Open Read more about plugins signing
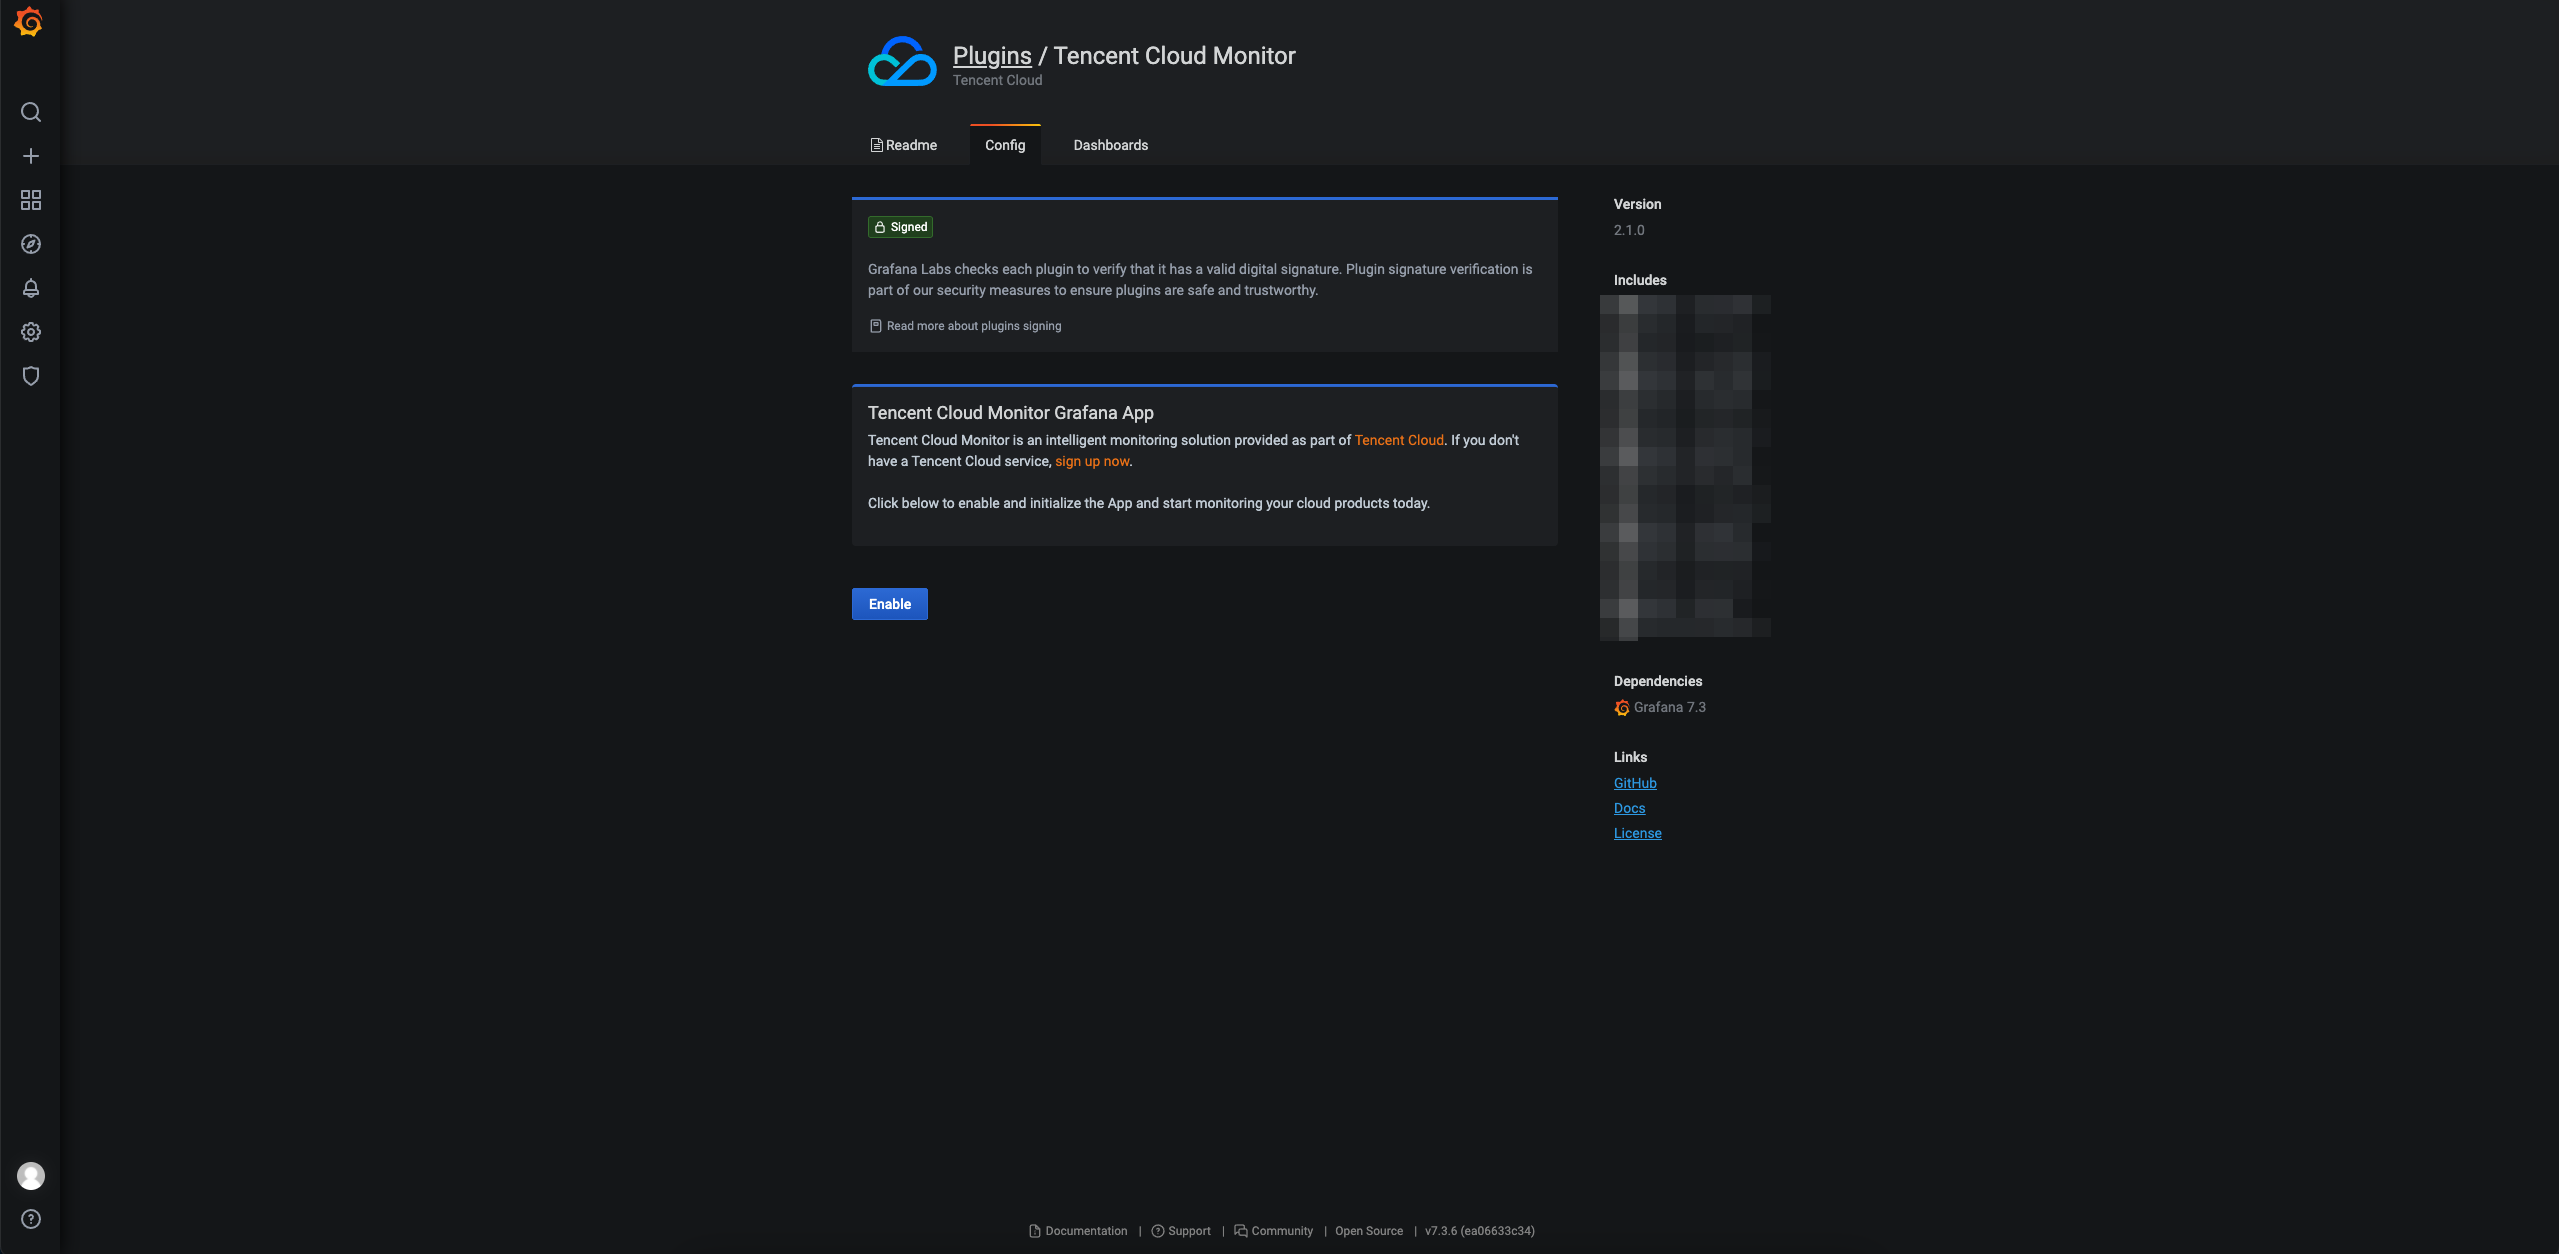Image resolution: width=2559 pixels, height=1254 pixels. point(973,326)
